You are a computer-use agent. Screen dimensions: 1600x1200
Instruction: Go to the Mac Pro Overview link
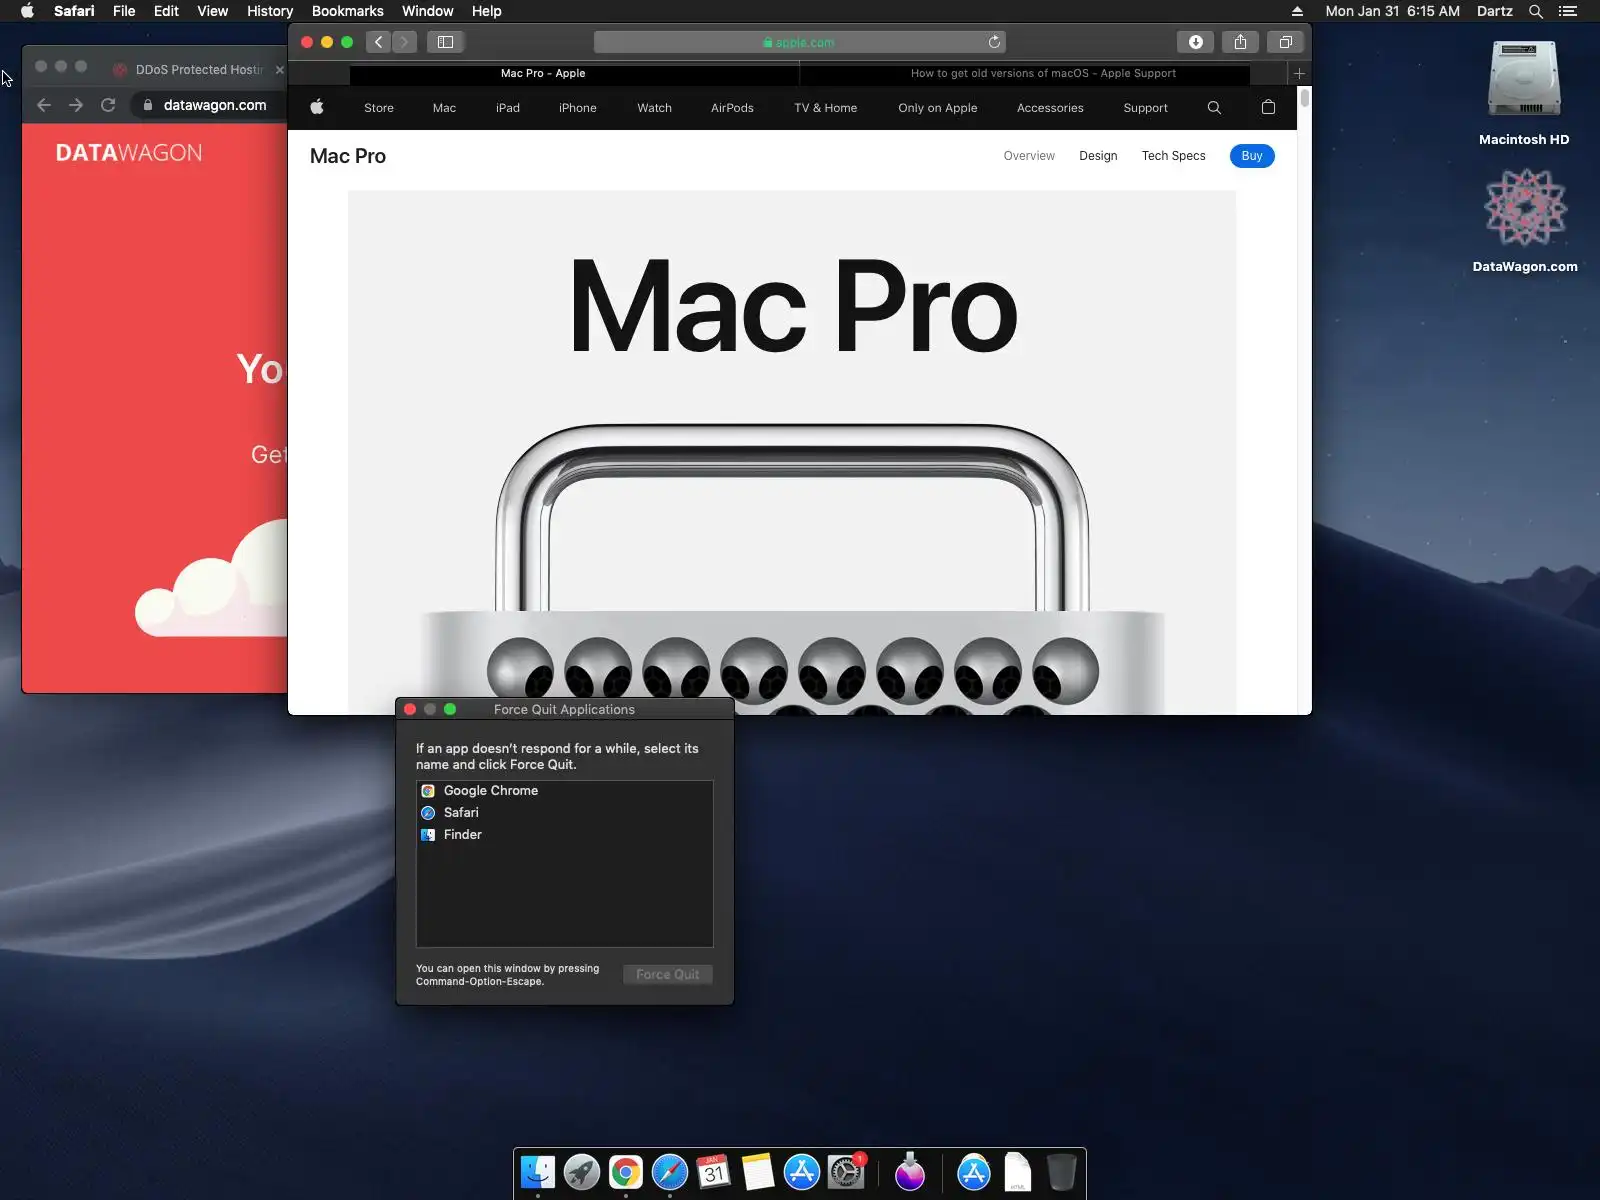(1029, 156)
